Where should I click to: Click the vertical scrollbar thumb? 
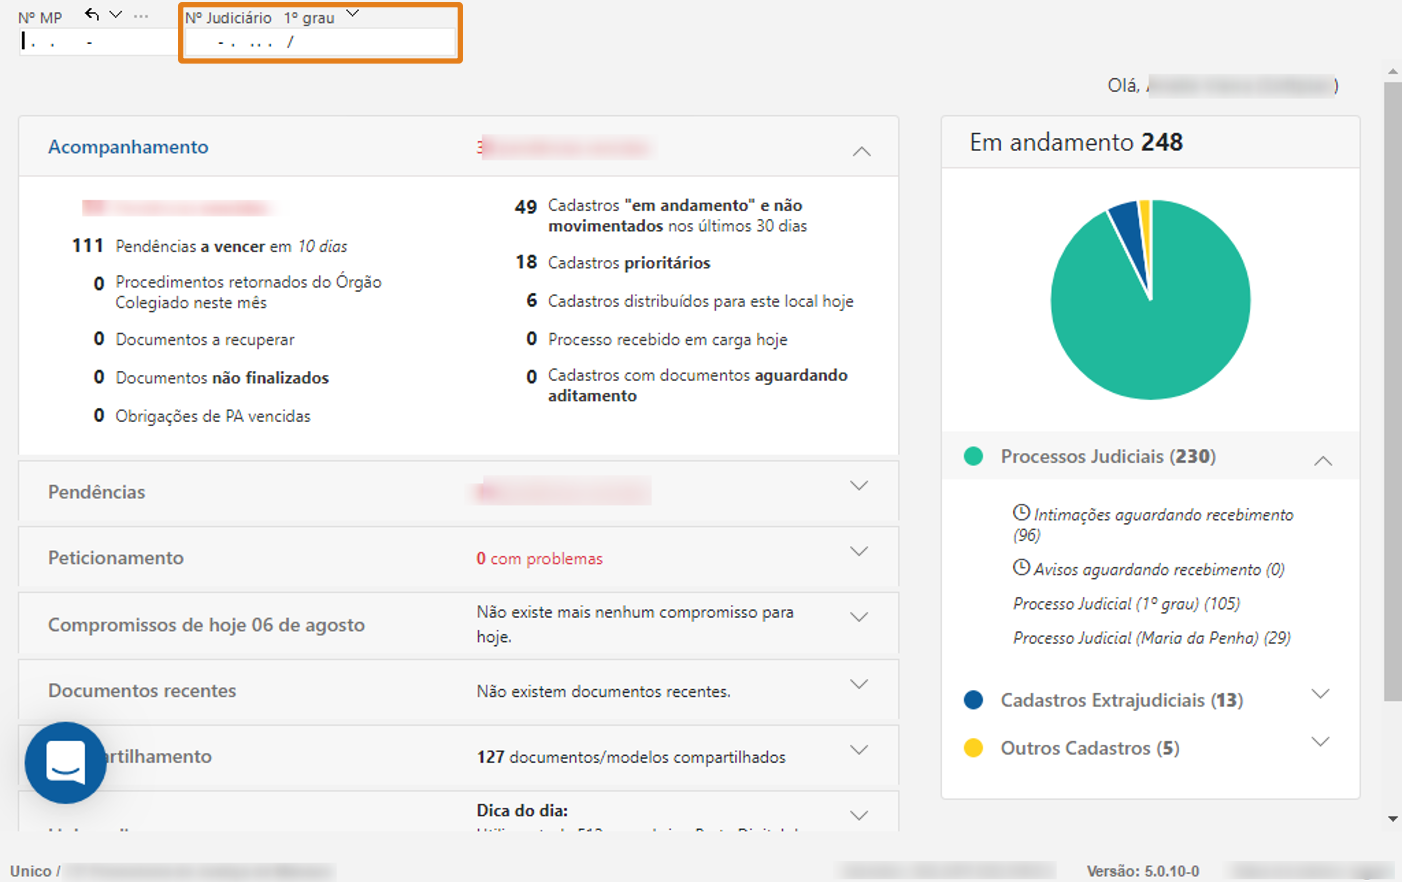[x=1392, y=392]
